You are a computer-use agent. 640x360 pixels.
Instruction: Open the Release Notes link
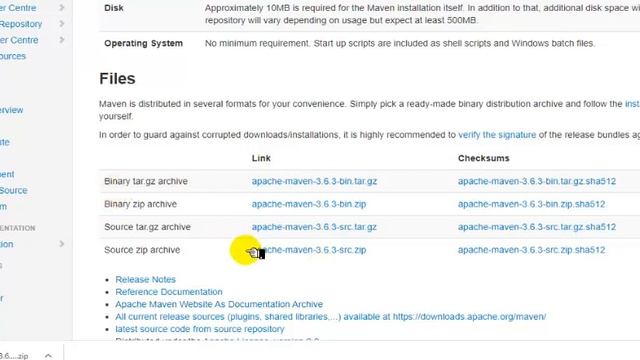(145, 280)
